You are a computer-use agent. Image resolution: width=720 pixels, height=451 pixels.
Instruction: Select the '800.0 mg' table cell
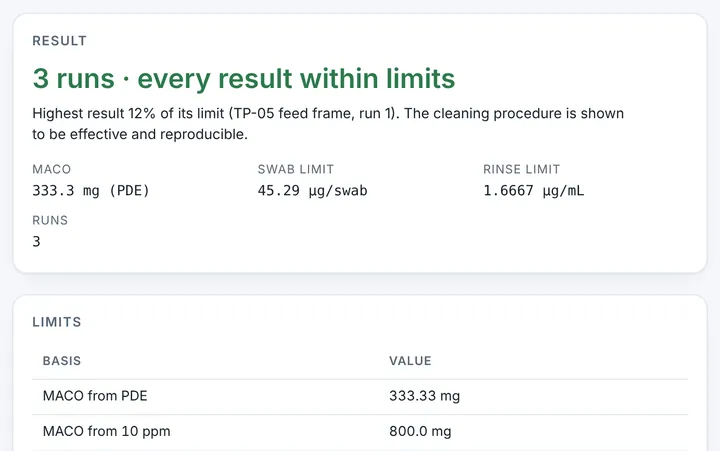pyautogui.click(x=420, y=431)
